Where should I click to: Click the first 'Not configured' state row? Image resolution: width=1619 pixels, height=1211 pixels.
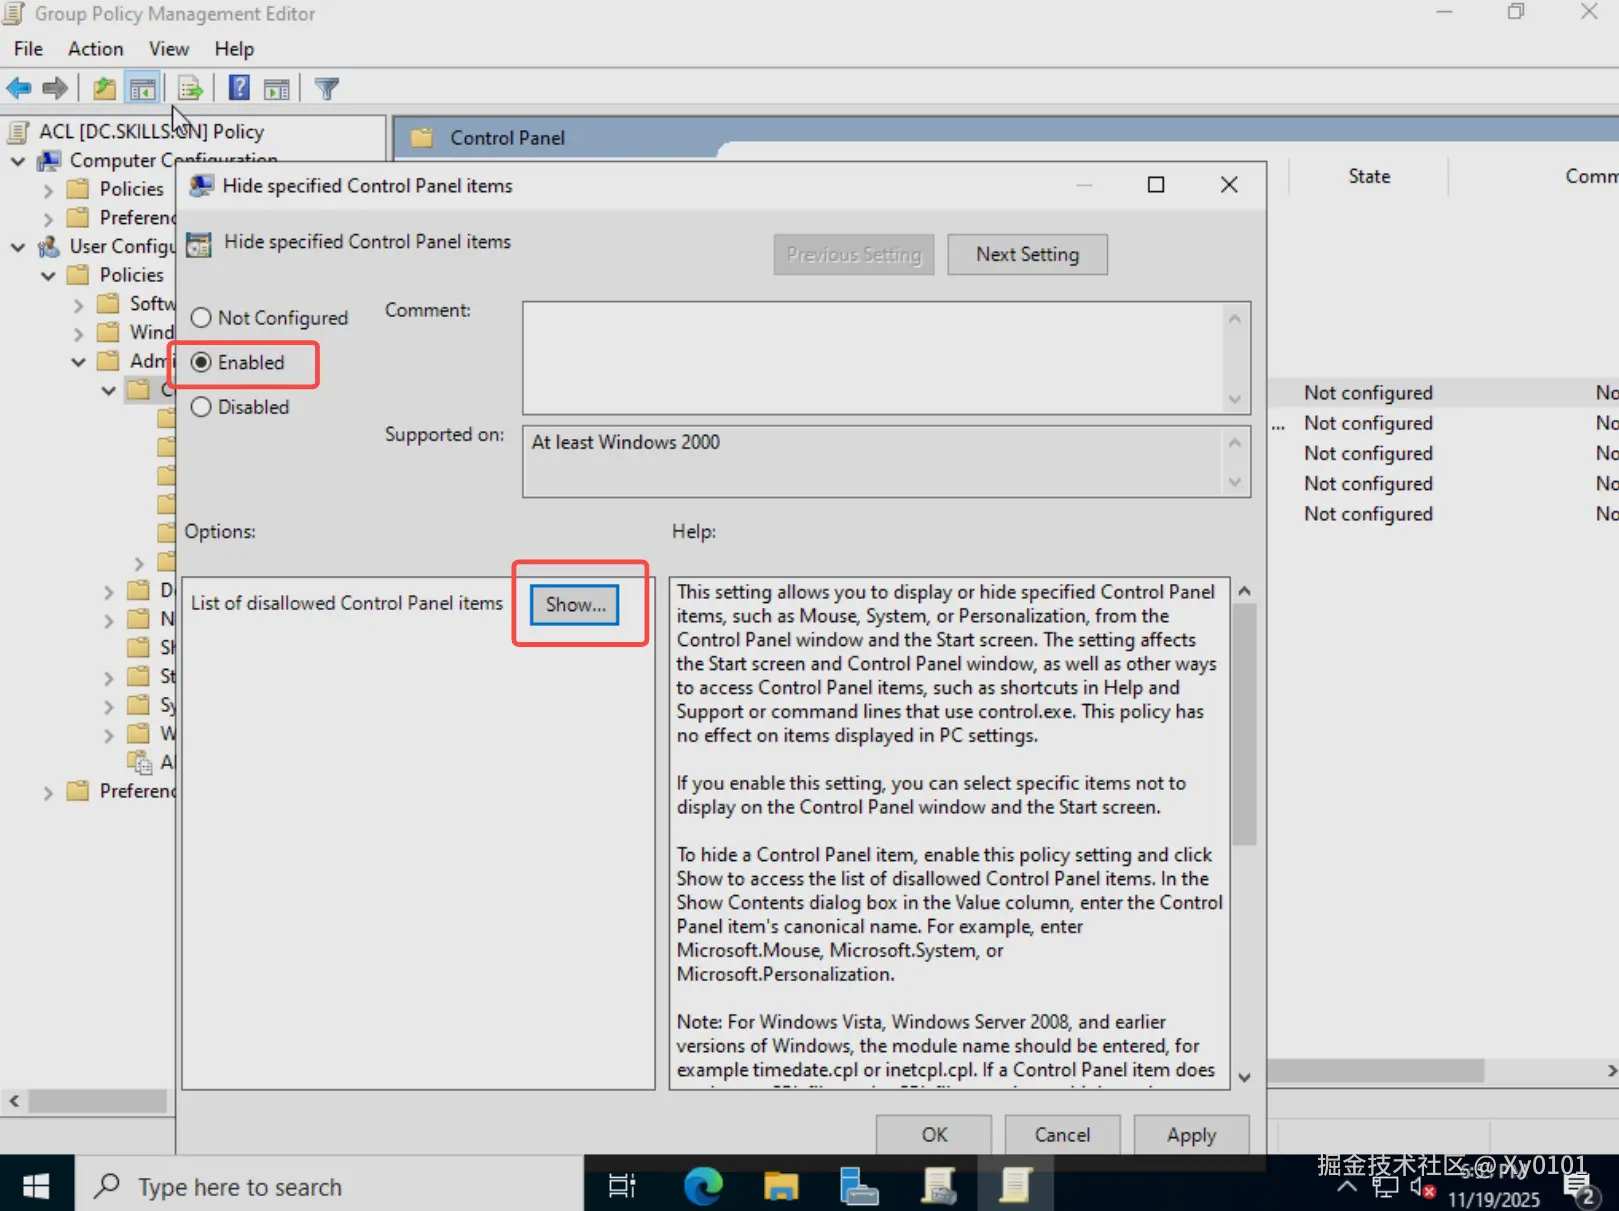click(1368, 393)
